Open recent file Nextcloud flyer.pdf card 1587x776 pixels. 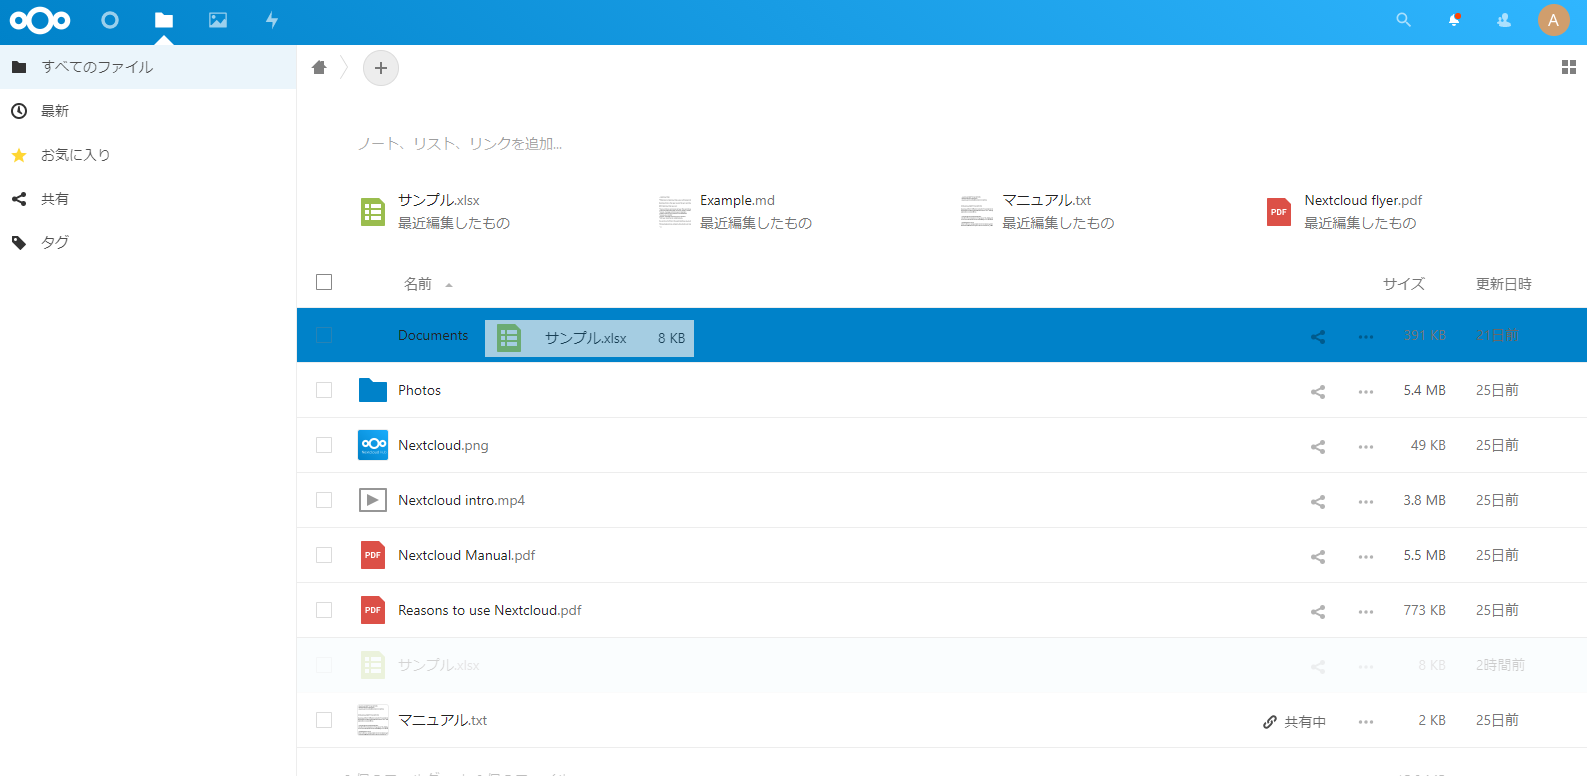pyautogui.click(x=1344, y=211)
